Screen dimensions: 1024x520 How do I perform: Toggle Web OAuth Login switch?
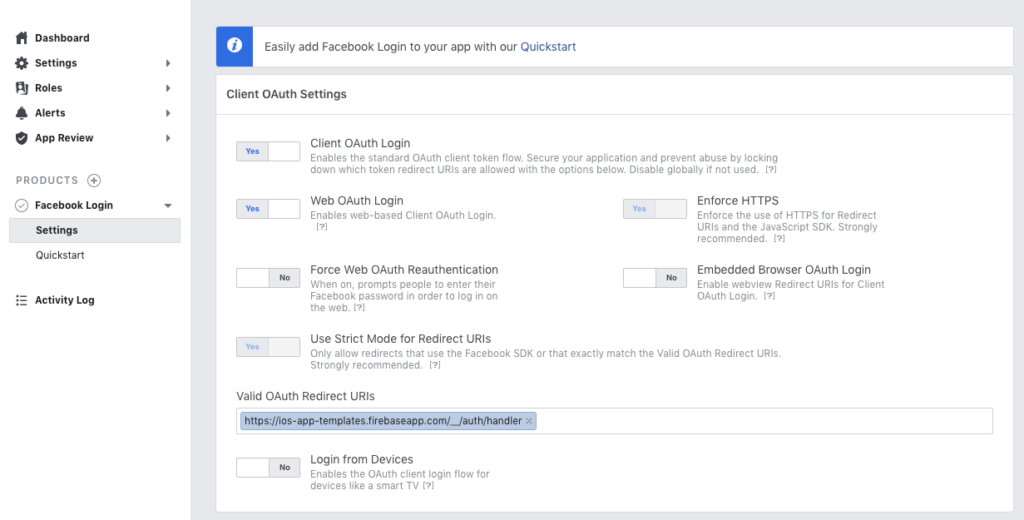(268, 208)
